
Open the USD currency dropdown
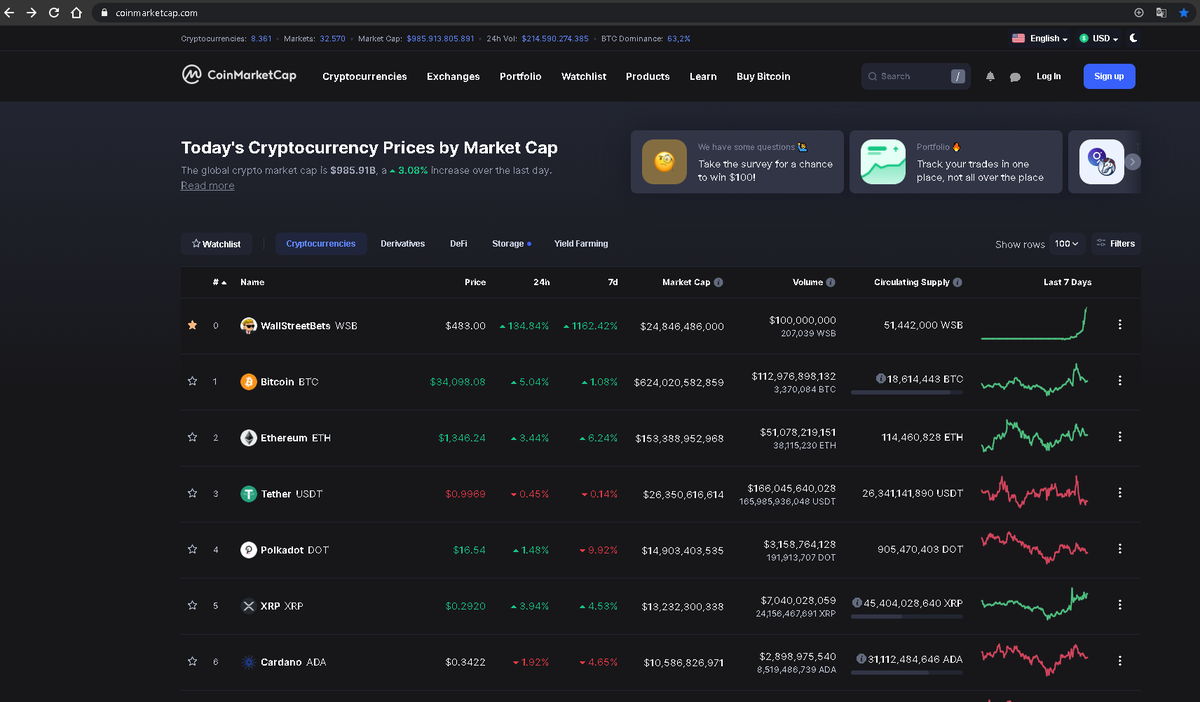click(x=1099, y=38)
